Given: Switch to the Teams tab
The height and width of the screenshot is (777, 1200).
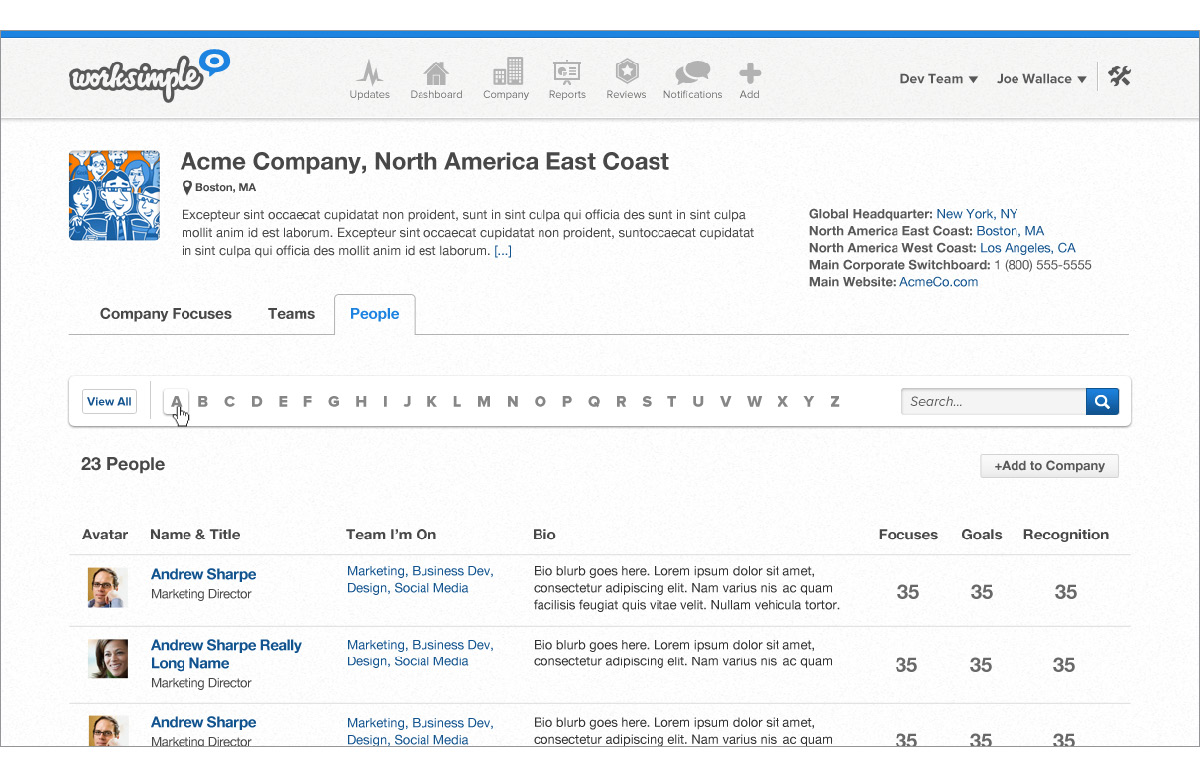Looking at the screenshot, I should [x=291, y=314].
